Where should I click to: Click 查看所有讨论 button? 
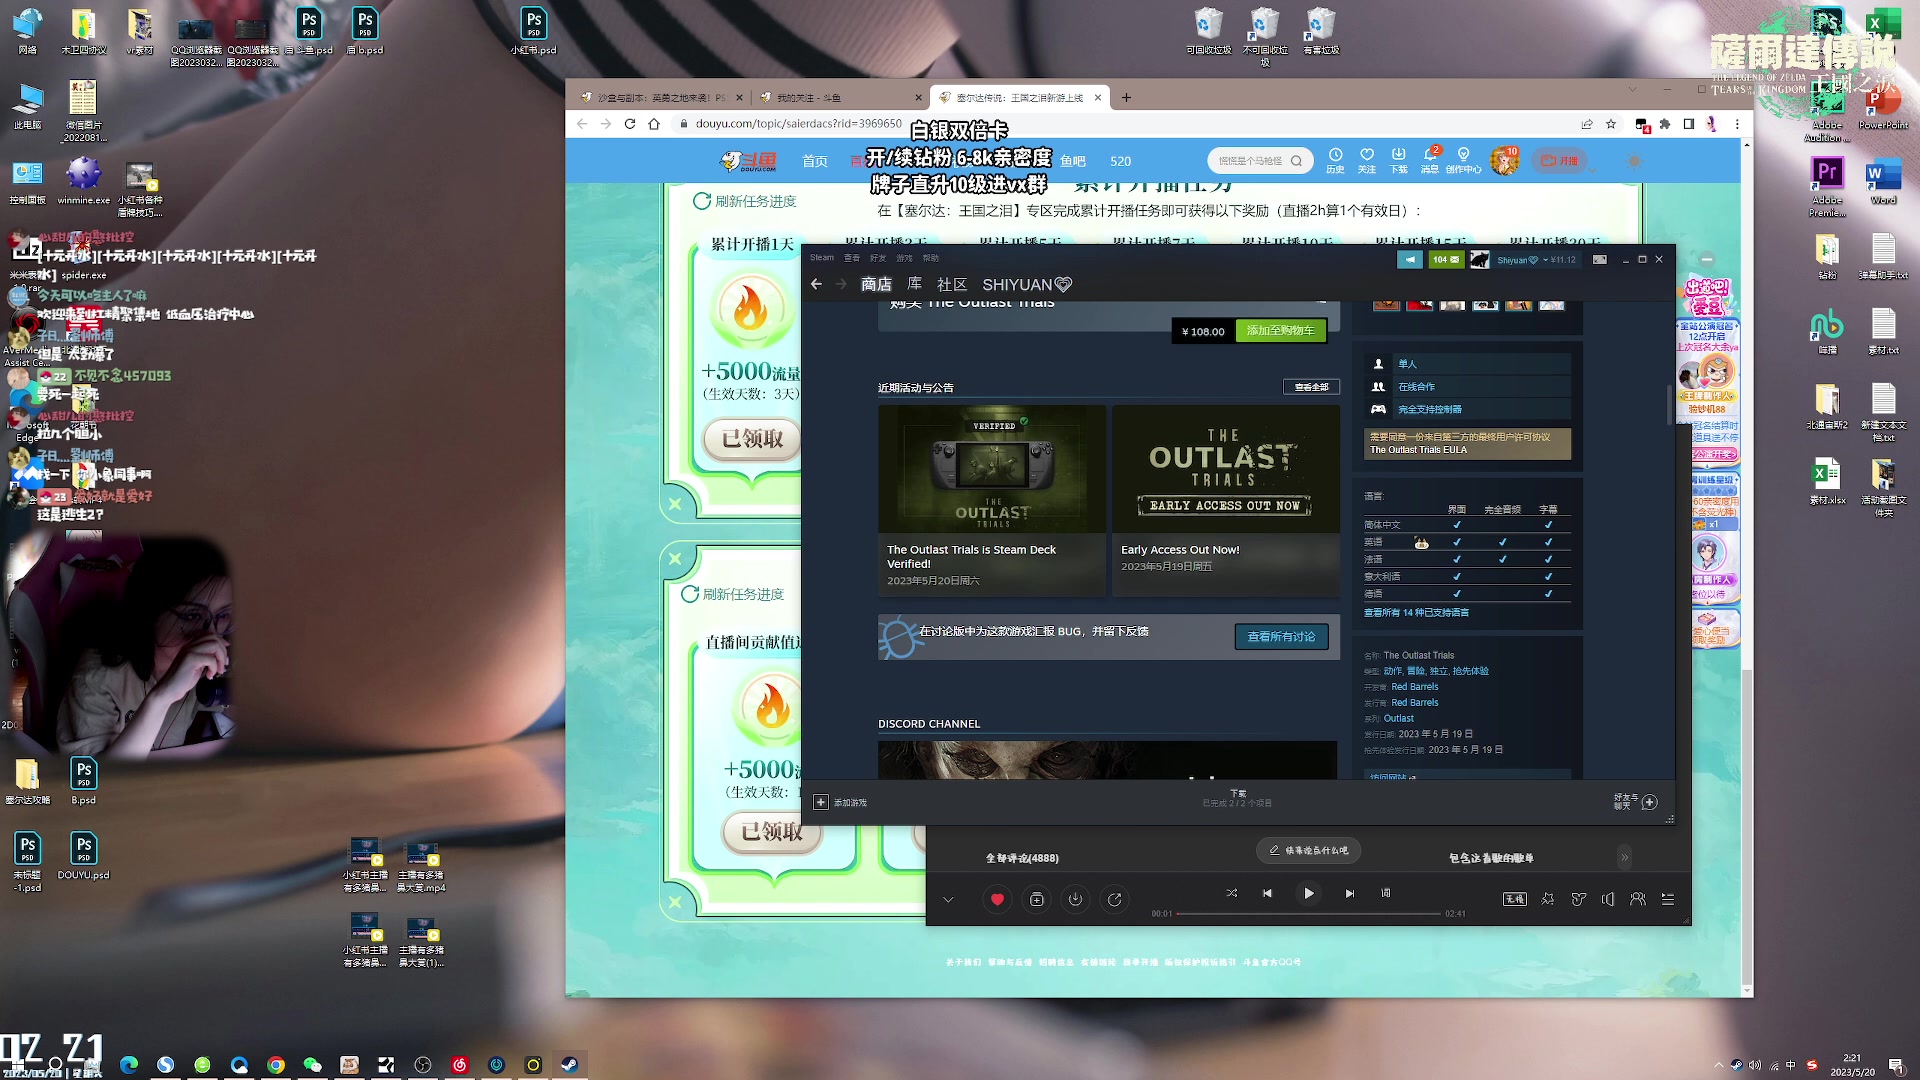coord(1281,637)
